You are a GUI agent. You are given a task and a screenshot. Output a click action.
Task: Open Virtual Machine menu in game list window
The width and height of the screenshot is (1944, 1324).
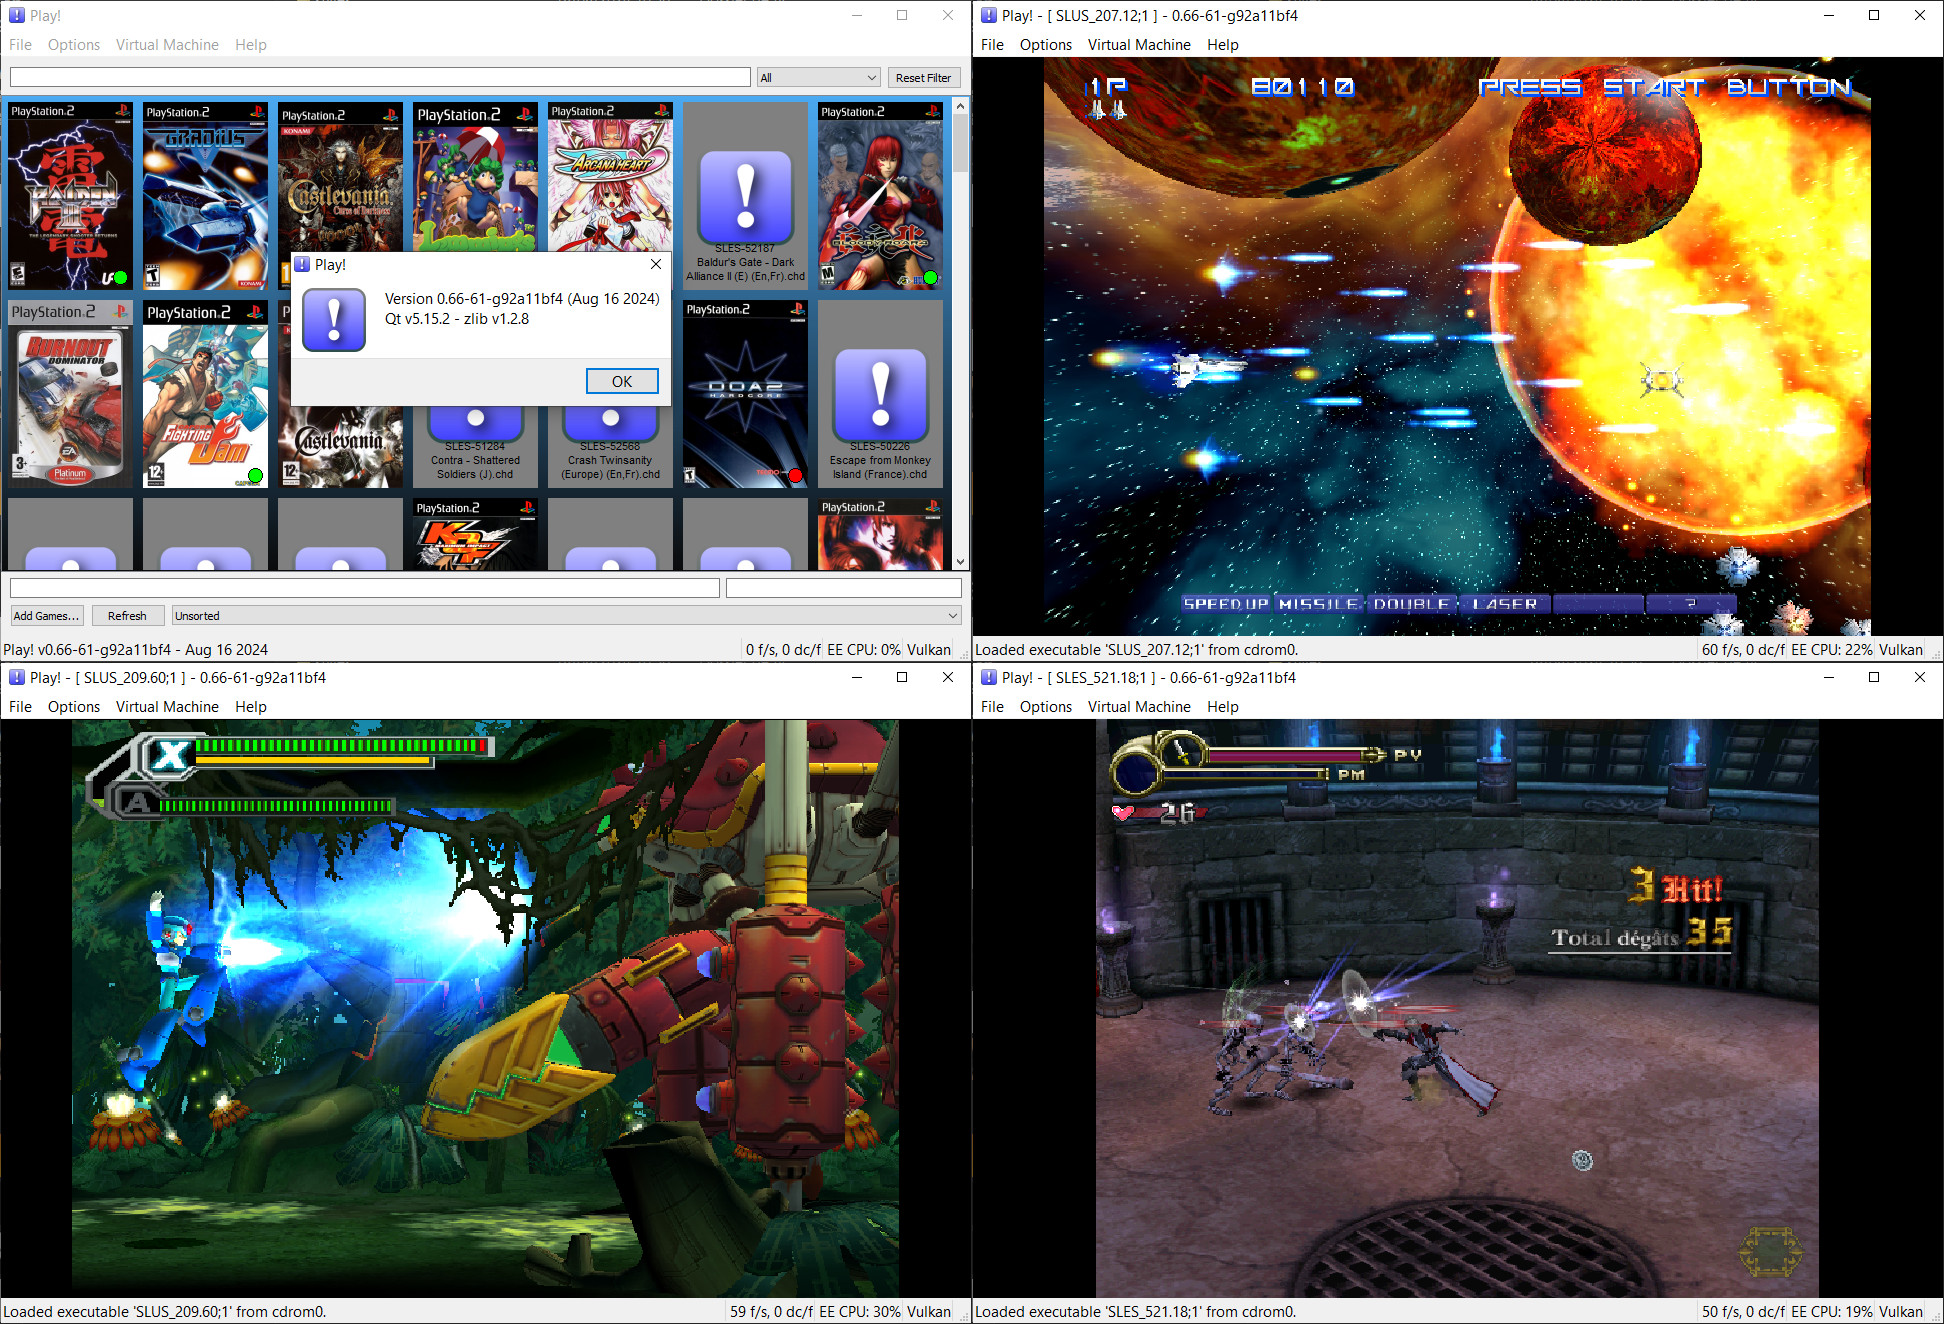167,44
